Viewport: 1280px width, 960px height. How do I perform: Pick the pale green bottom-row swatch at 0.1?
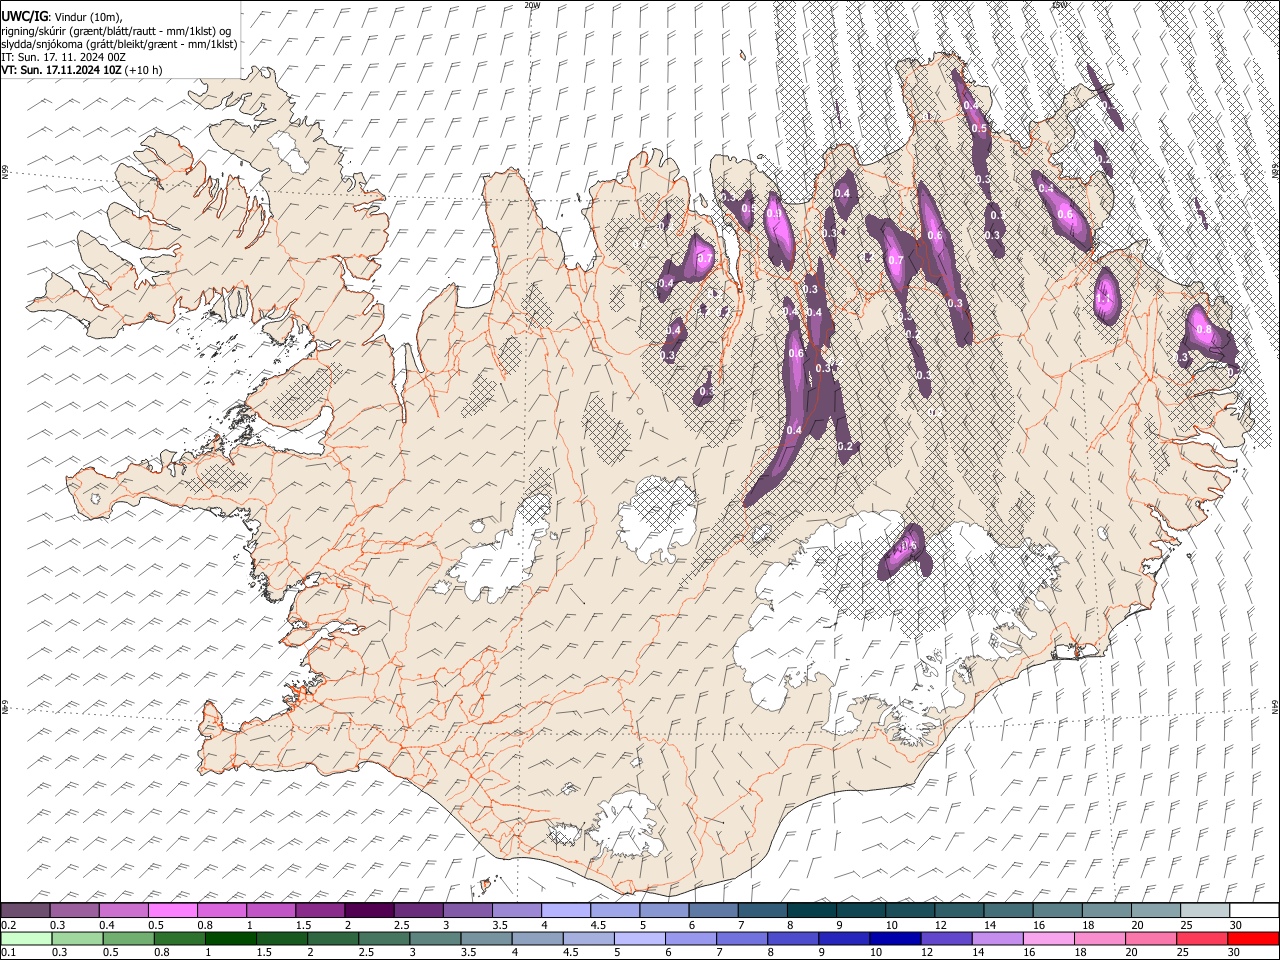pyautogui.click(x=25, y=938)
